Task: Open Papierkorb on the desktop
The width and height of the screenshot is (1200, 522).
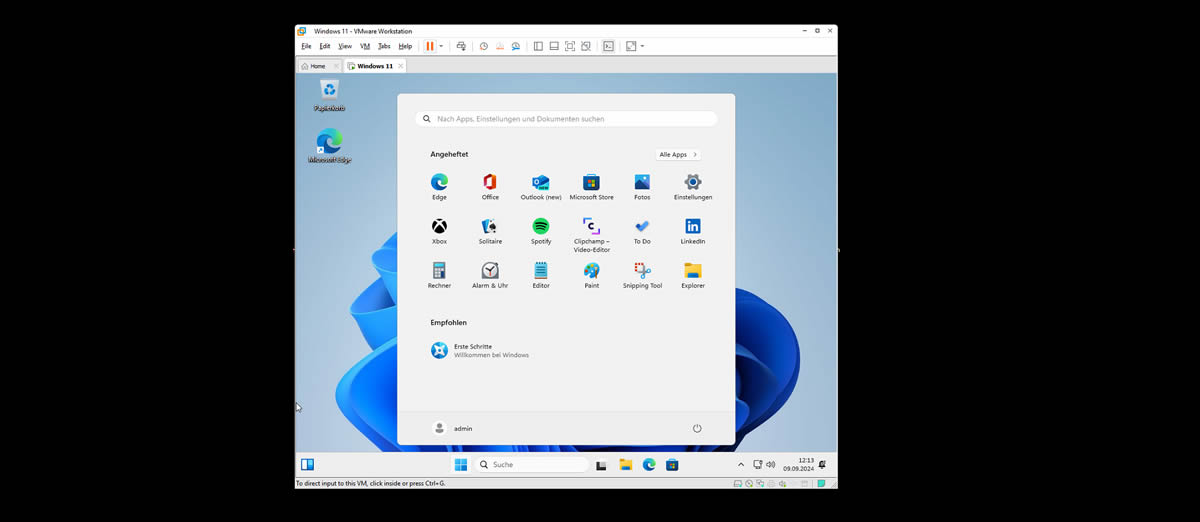Action: point(329,96)
